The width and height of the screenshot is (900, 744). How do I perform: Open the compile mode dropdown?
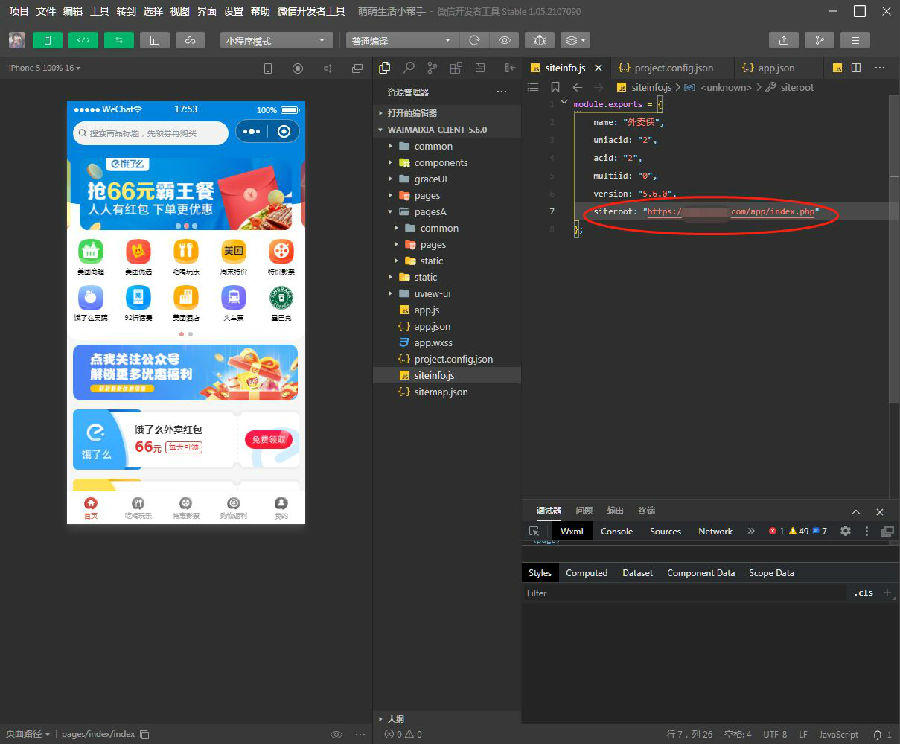pyautogui.click(x=401, y=40)
